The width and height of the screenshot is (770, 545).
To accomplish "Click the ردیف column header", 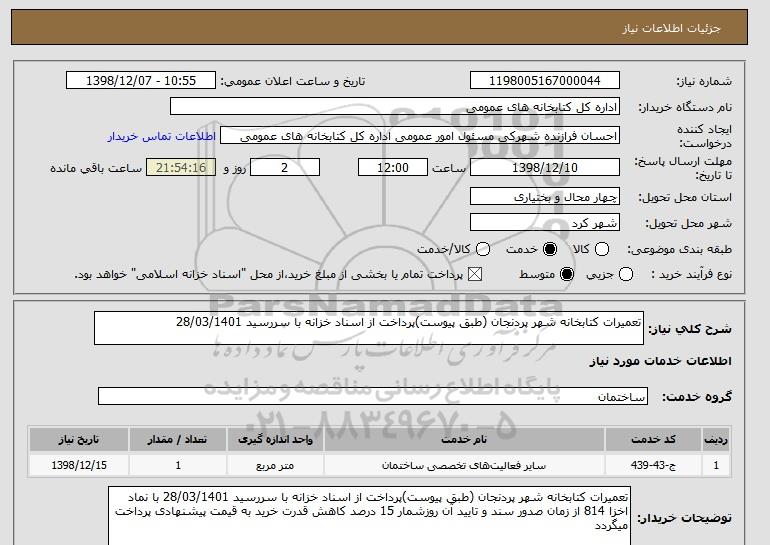I will [x=716, y=439].
